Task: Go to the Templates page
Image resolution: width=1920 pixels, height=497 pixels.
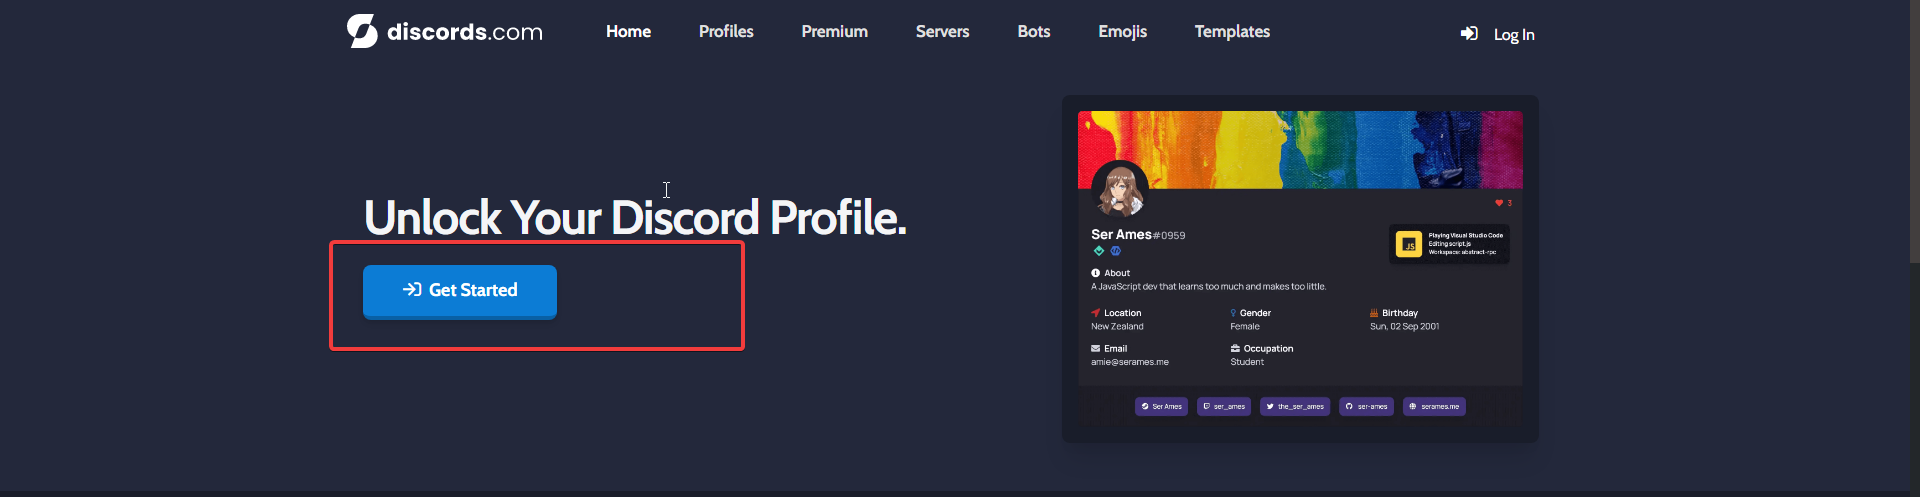Action: pyautogui.click(x=1232, y=32)
